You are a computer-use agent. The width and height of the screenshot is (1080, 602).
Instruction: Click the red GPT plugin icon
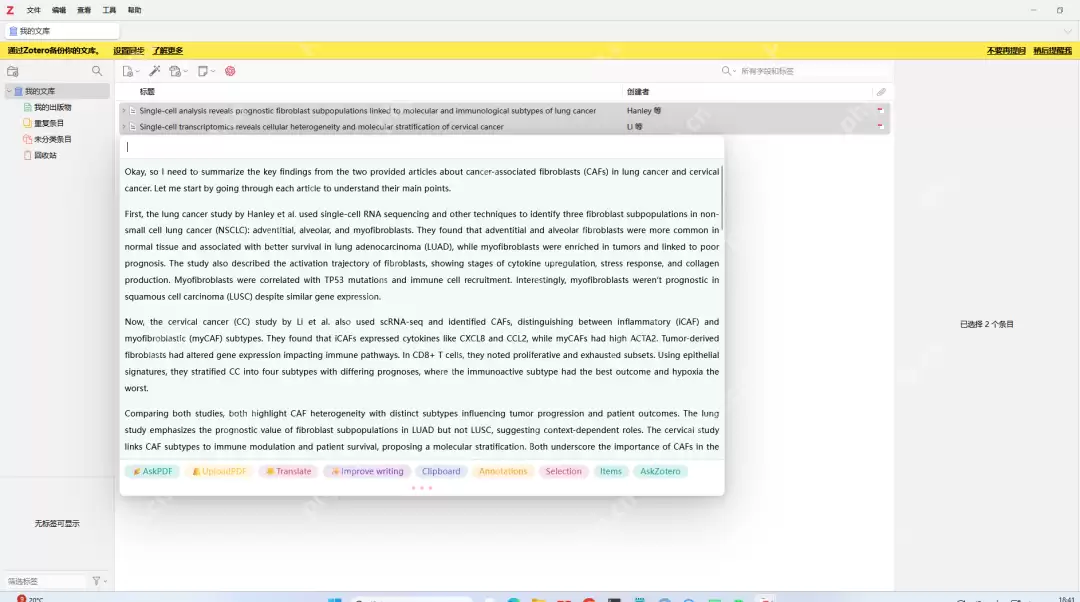pos(230,71)
